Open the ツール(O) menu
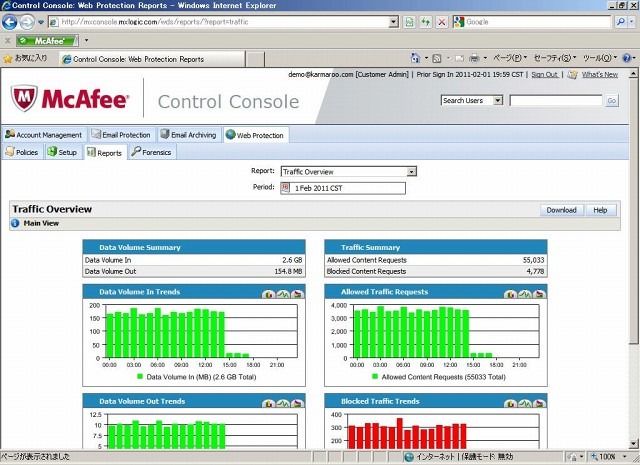This screenshot has height=465, width=640. 600,58
